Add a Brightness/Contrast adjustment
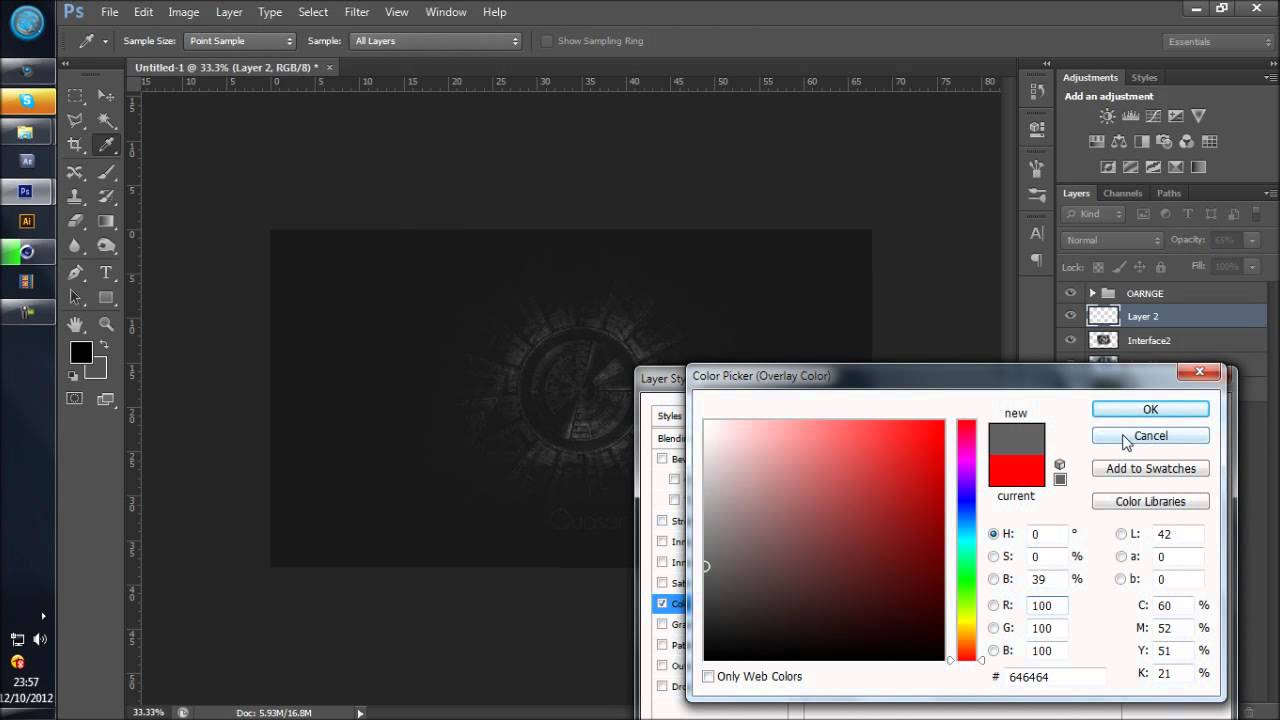 coord(1107,117)
